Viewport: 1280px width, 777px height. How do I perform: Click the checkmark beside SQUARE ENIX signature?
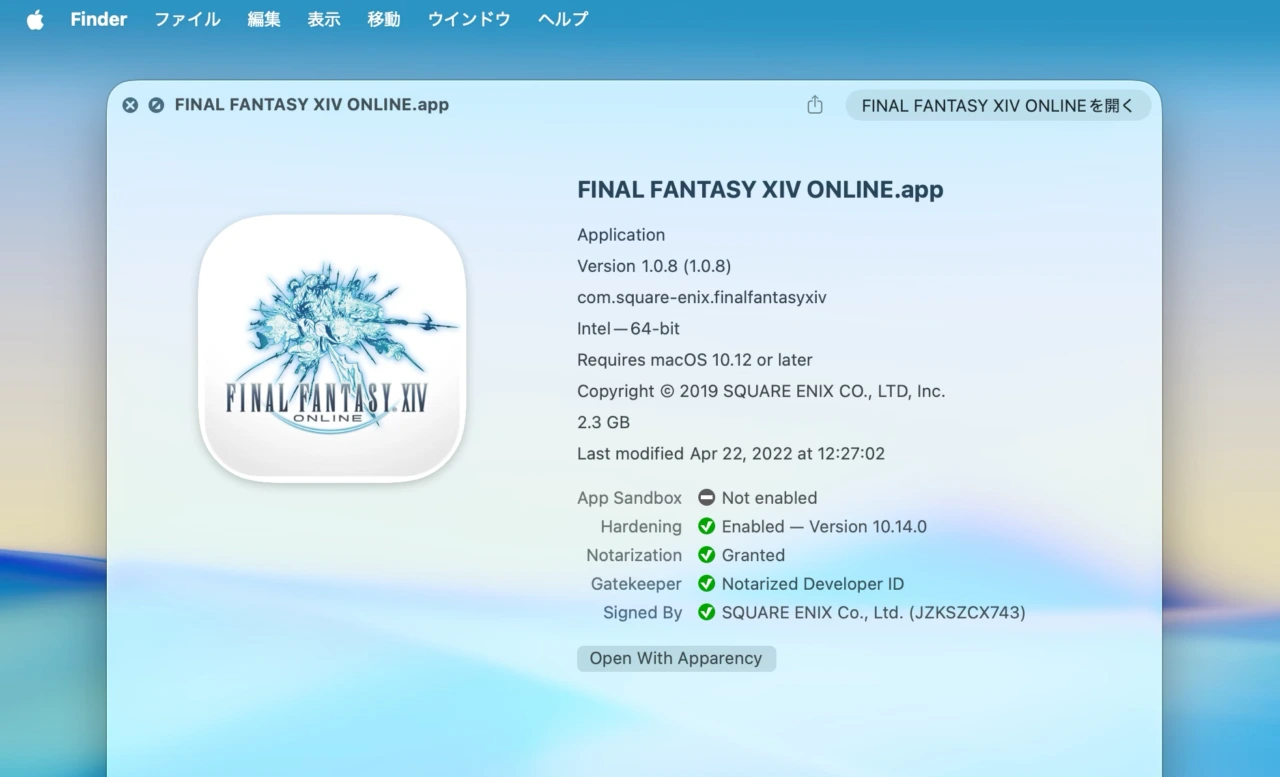706,612
